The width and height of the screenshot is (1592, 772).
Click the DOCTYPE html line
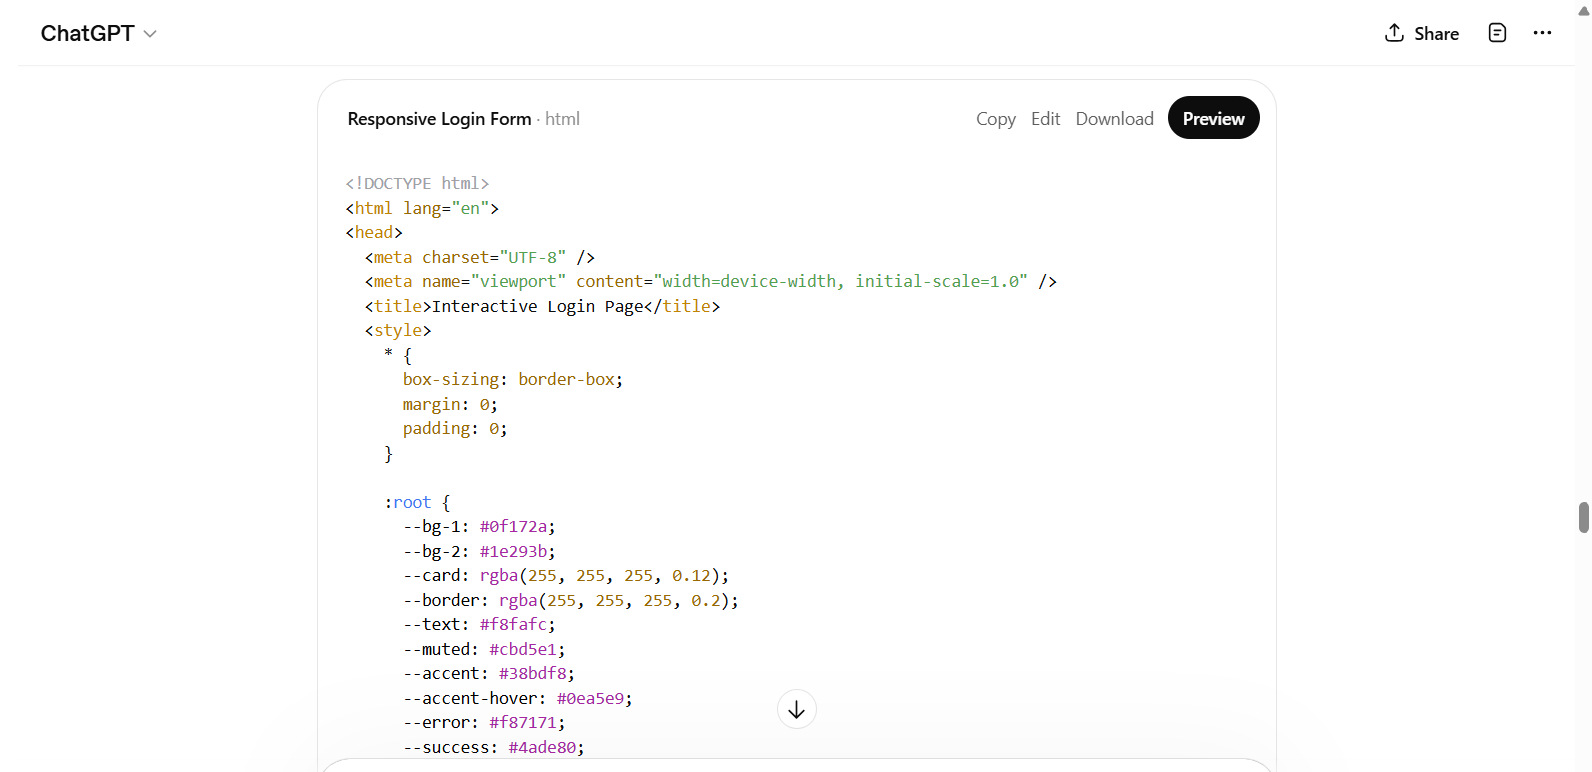tap(417, 184)
